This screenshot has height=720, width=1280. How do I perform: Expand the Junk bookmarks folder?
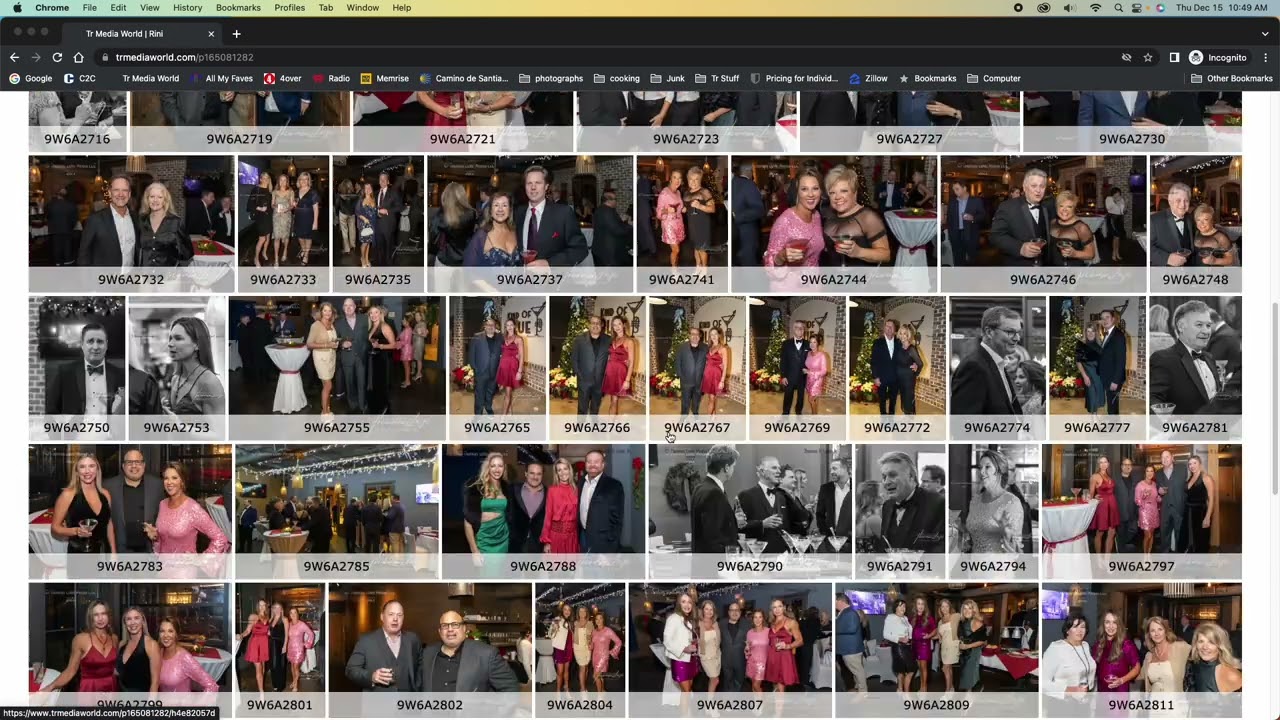[x=667, y=78]
